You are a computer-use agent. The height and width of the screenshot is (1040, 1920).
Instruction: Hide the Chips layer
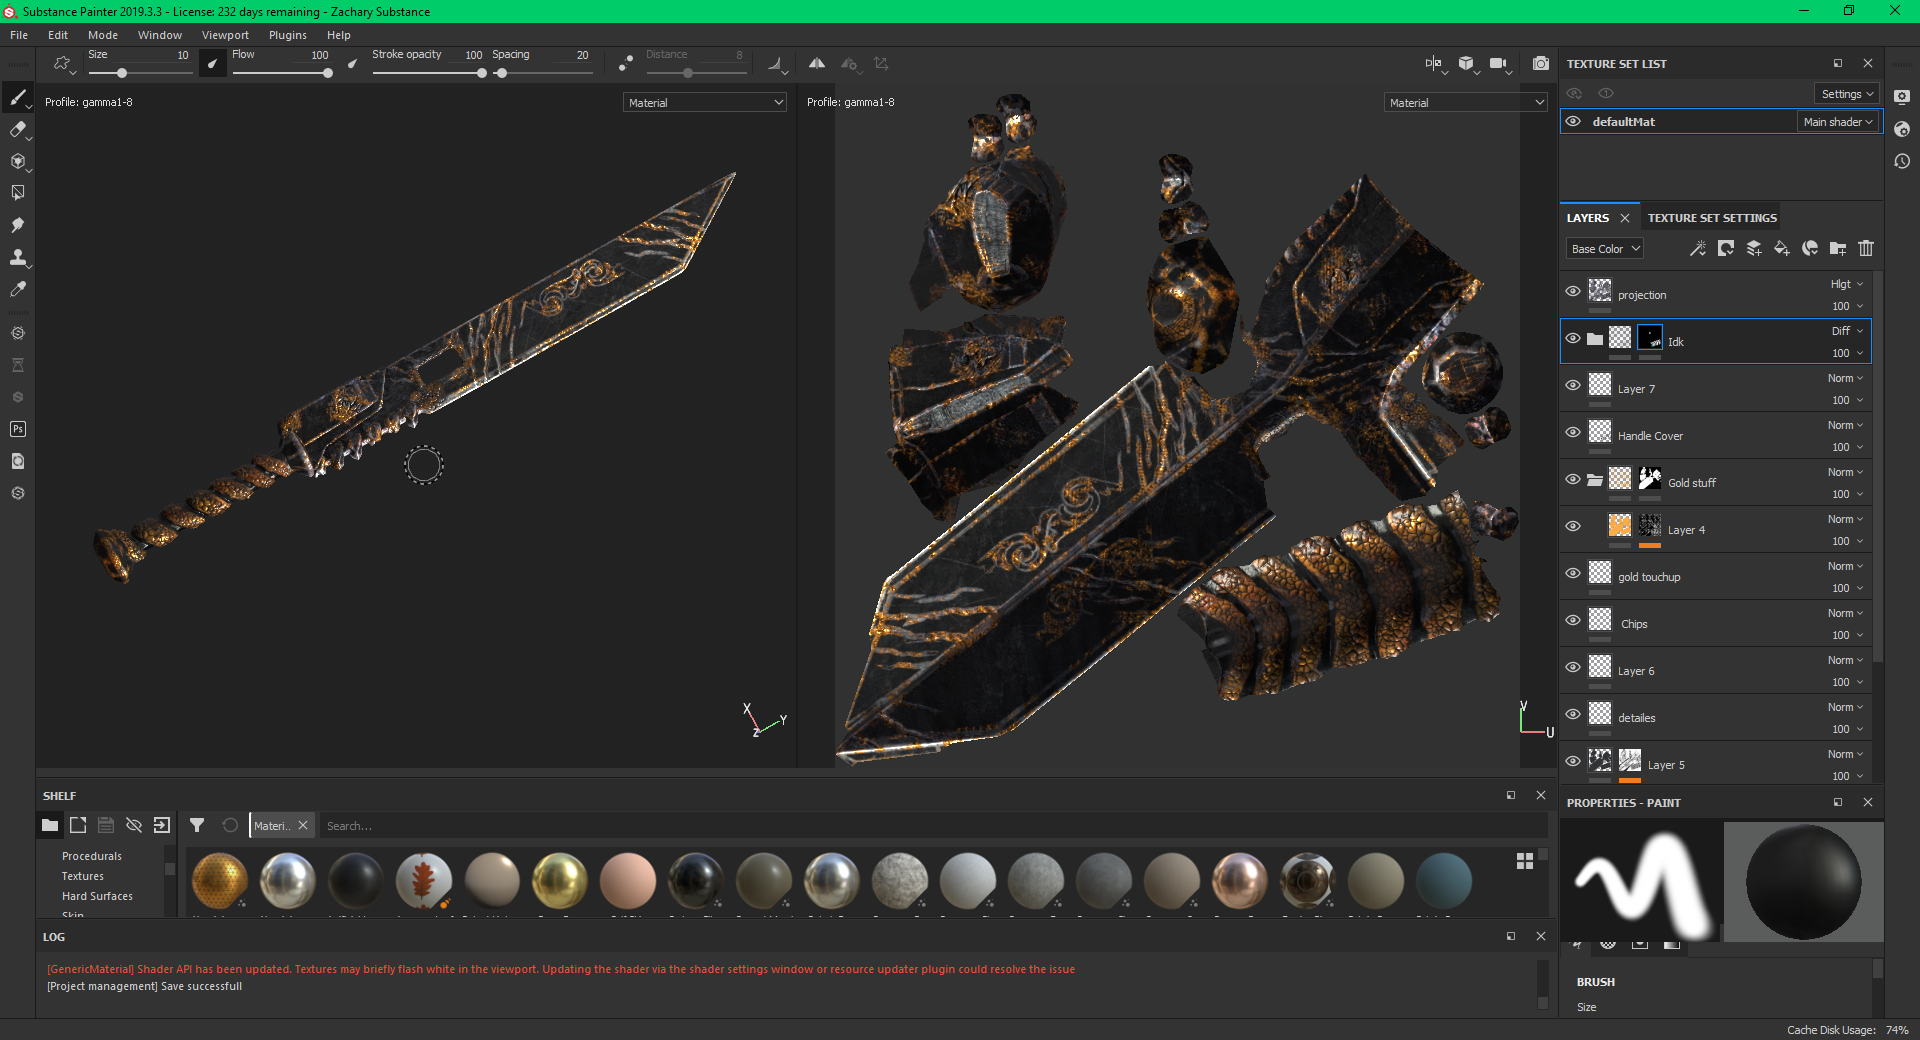(x=1573, y=620)
